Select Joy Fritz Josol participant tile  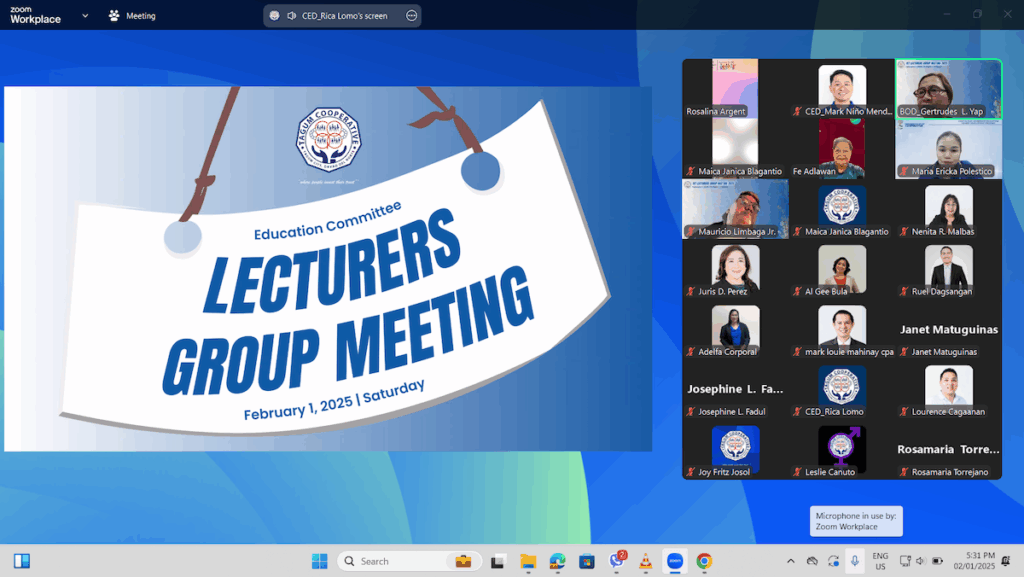point(735,450)
